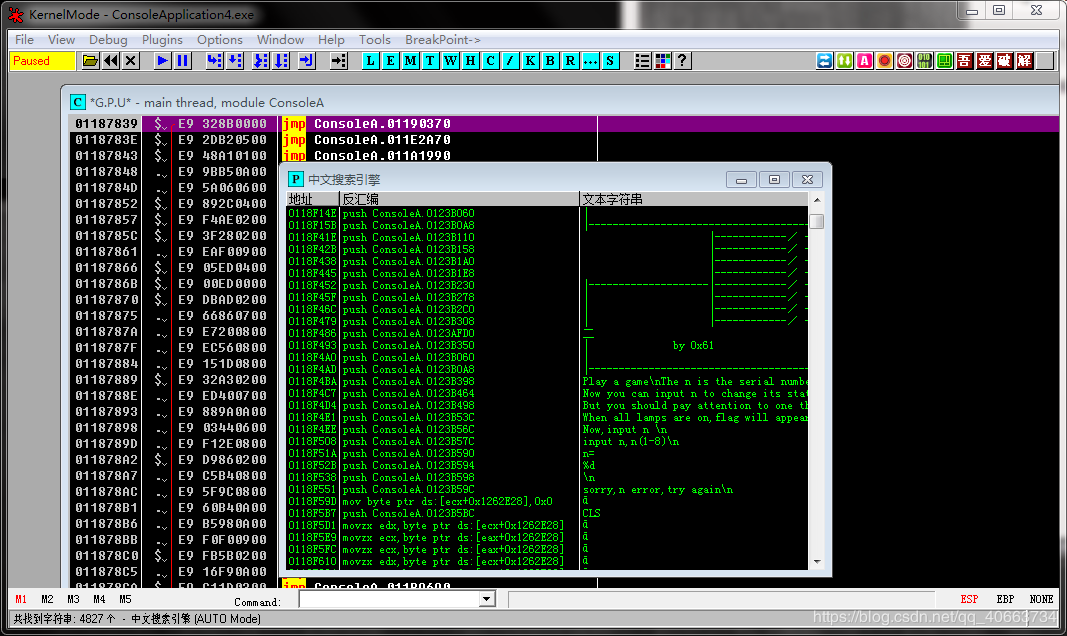The image size is (1067, 636).
Task: Open the Options menu
Action: 220,39
